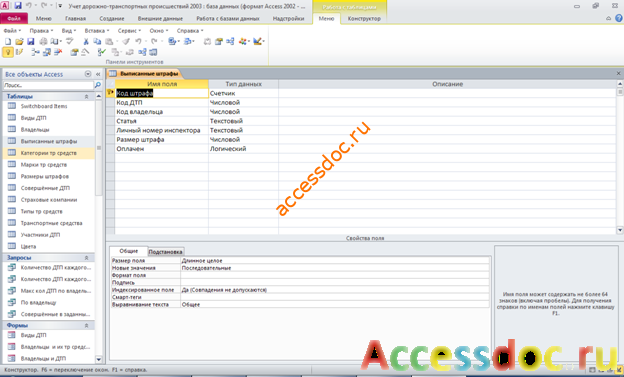The image size is (624, 377).
Task: Click the Relationships icon in first toolbar row
Action: (230, 41)
